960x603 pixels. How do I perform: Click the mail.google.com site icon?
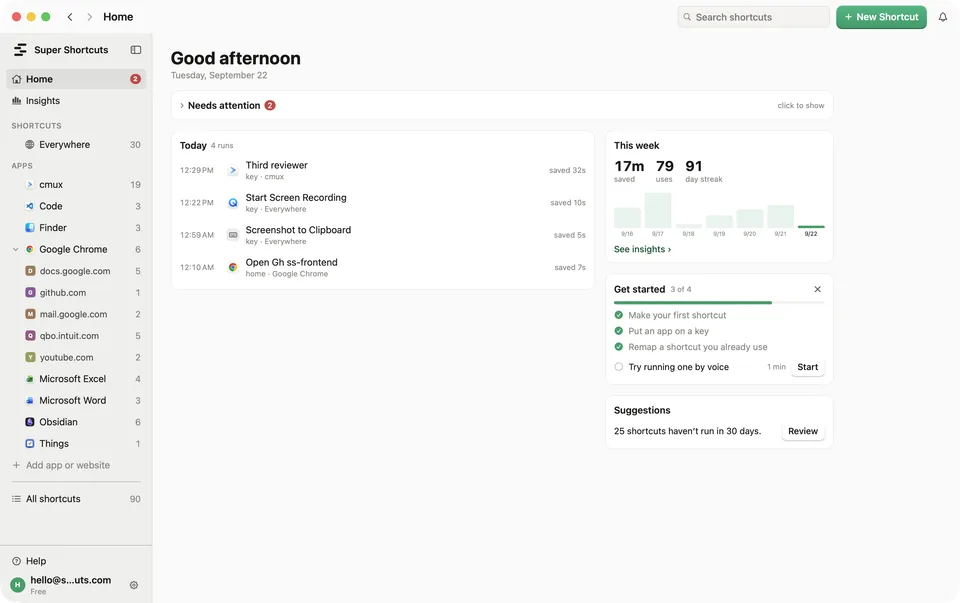tap(30, 314)
